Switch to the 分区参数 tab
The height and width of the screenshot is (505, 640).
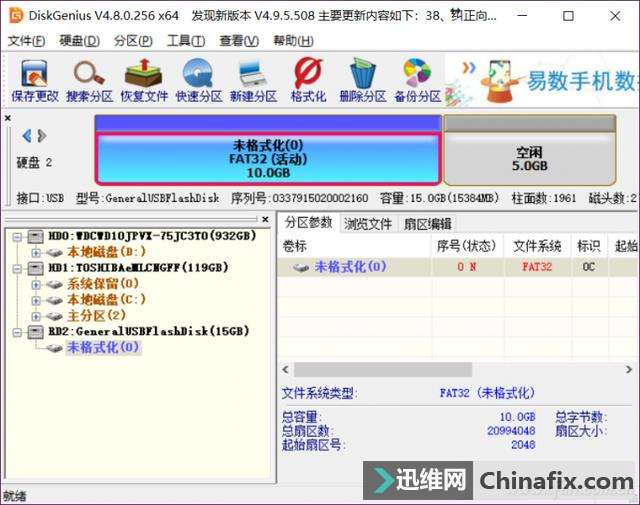308,222
